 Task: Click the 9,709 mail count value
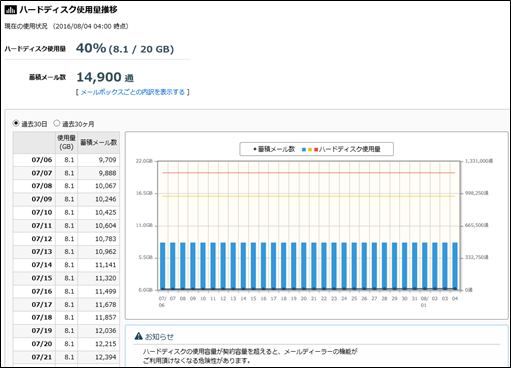tap(107, 160)
